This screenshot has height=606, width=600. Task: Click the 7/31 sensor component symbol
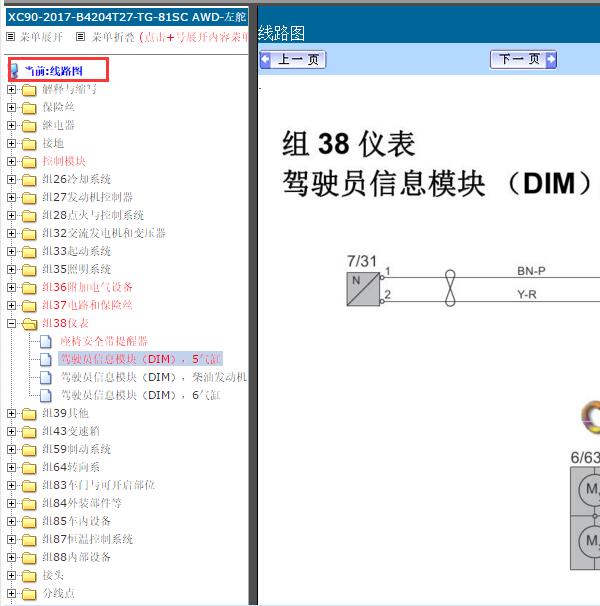(363, 289)
